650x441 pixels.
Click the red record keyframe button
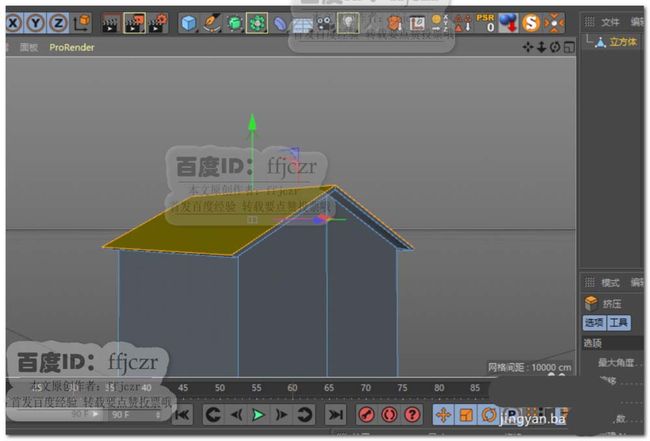[x=367, y=414]
